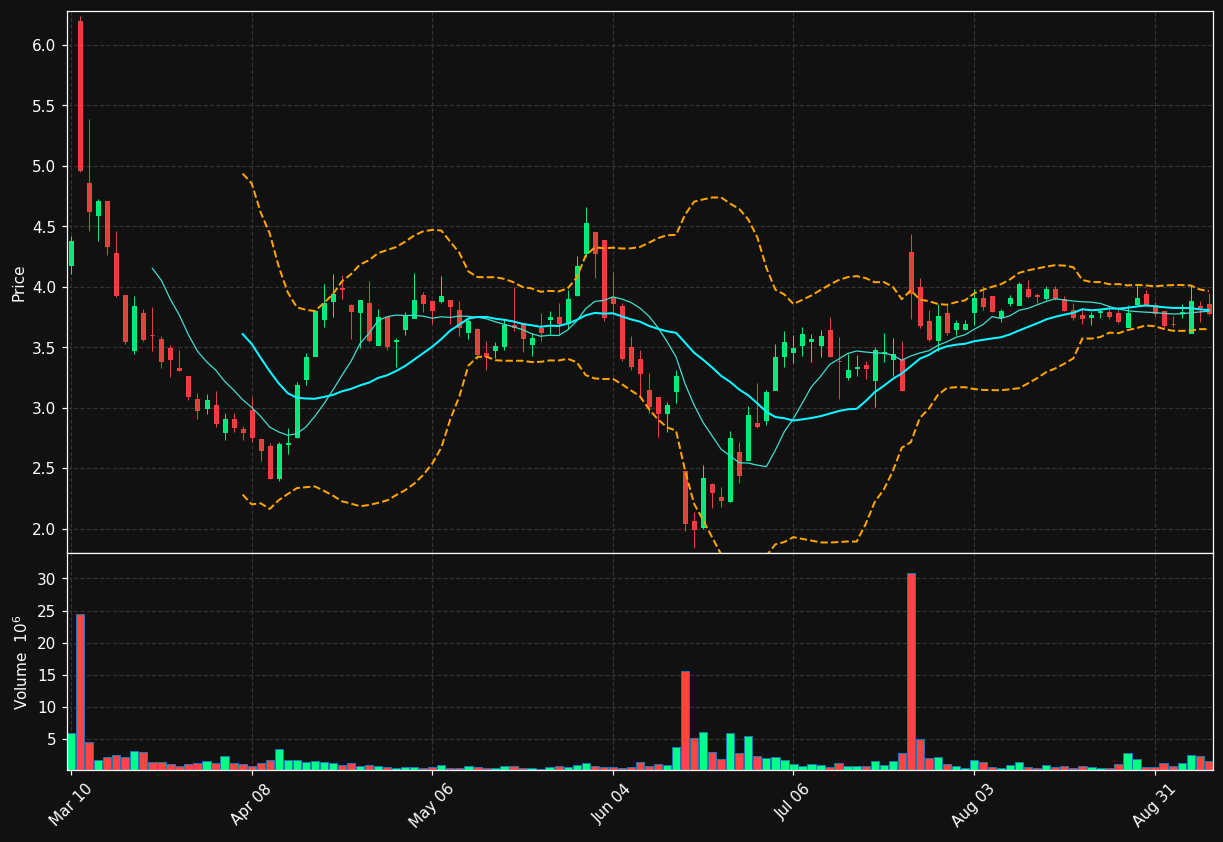Click the 5 volume axis label
Screen dimensions: 1223x842
coord(51,739)
